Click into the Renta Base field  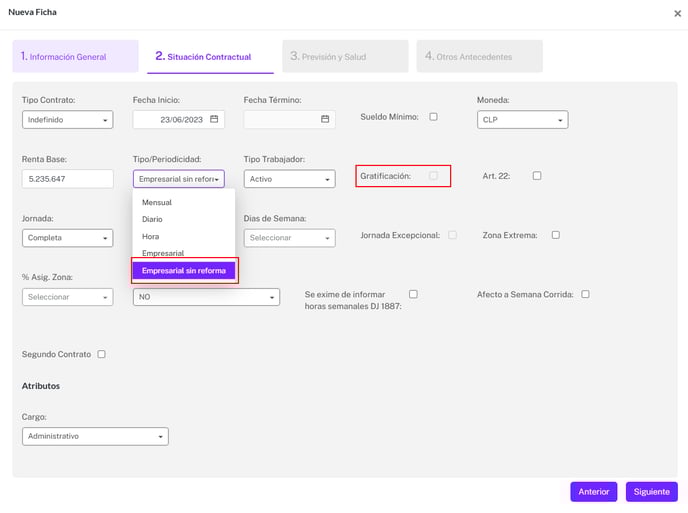coord(67,179)
